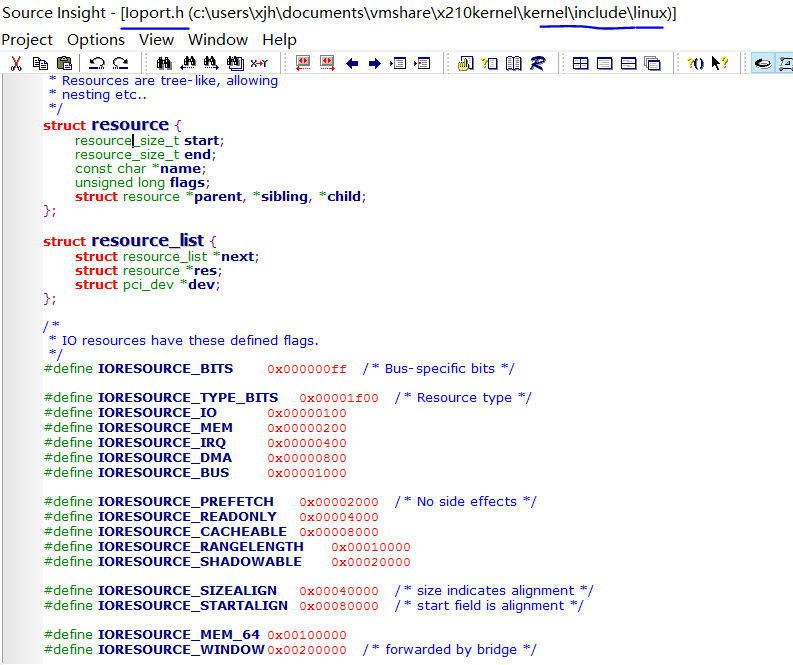Viewport: 793px width, 665px height.
Task: Open the Help menu
Action: click(x=279, y=39)
